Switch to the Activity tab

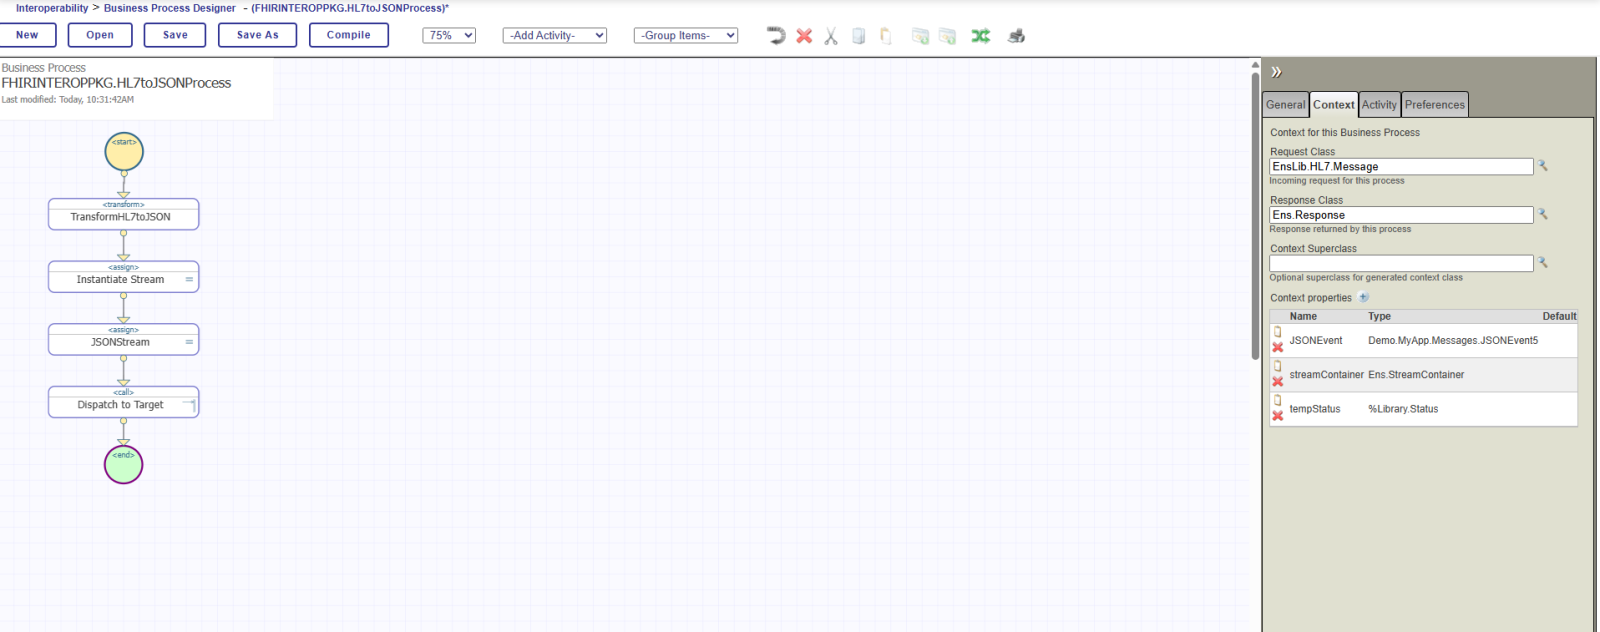pyautogui.click(x=1379, y=105)
